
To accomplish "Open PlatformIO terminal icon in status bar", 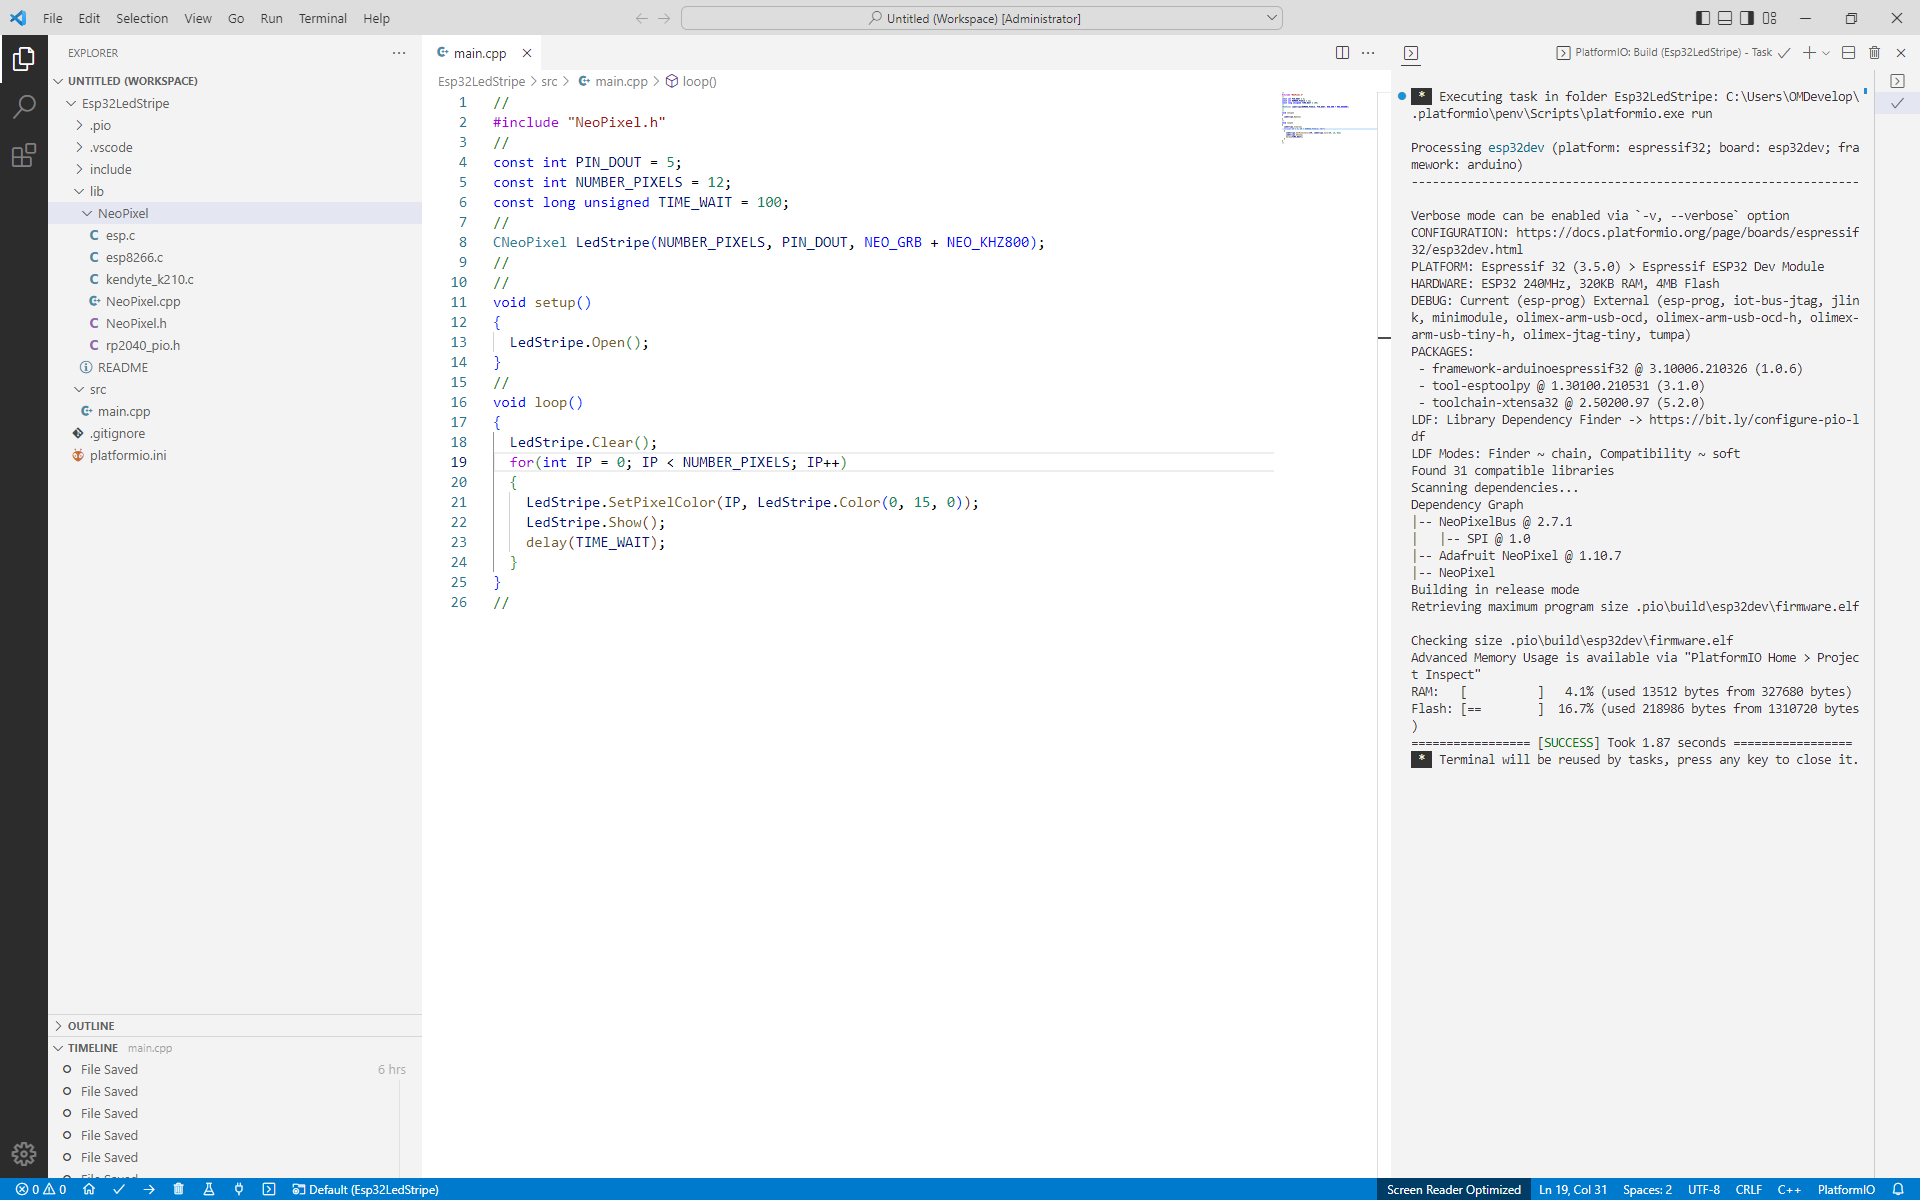I will click(x=269, y=1189).
